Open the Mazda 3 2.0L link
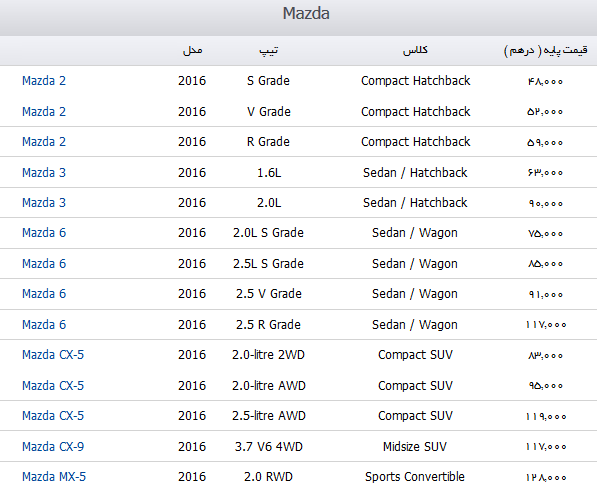 pos(44,202)
